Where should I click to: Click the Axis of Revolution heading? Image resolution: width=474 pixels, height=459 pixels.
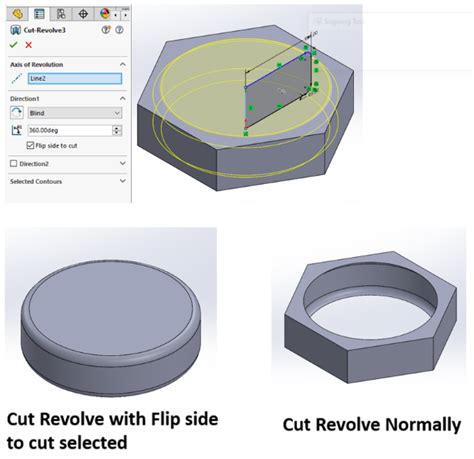[x=37, y=64]
